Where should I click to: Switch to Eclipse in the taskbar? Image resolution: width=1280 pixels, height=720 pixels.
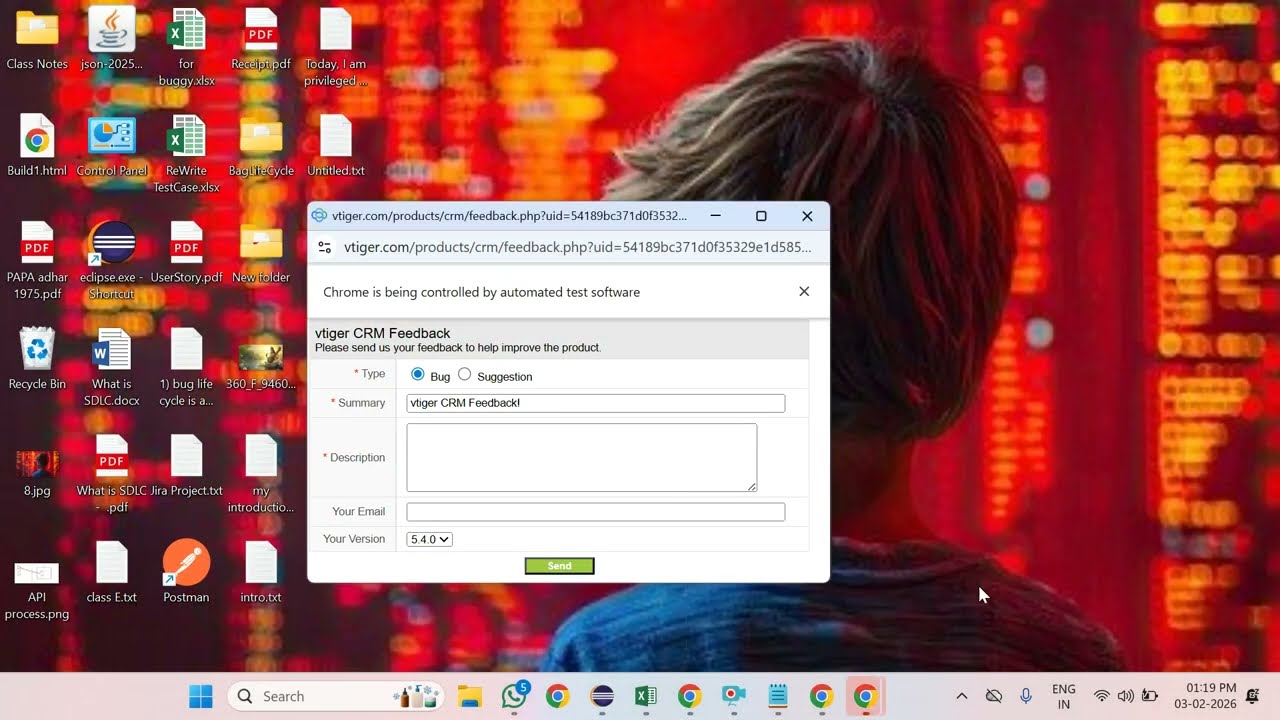[x=602, y=696]
